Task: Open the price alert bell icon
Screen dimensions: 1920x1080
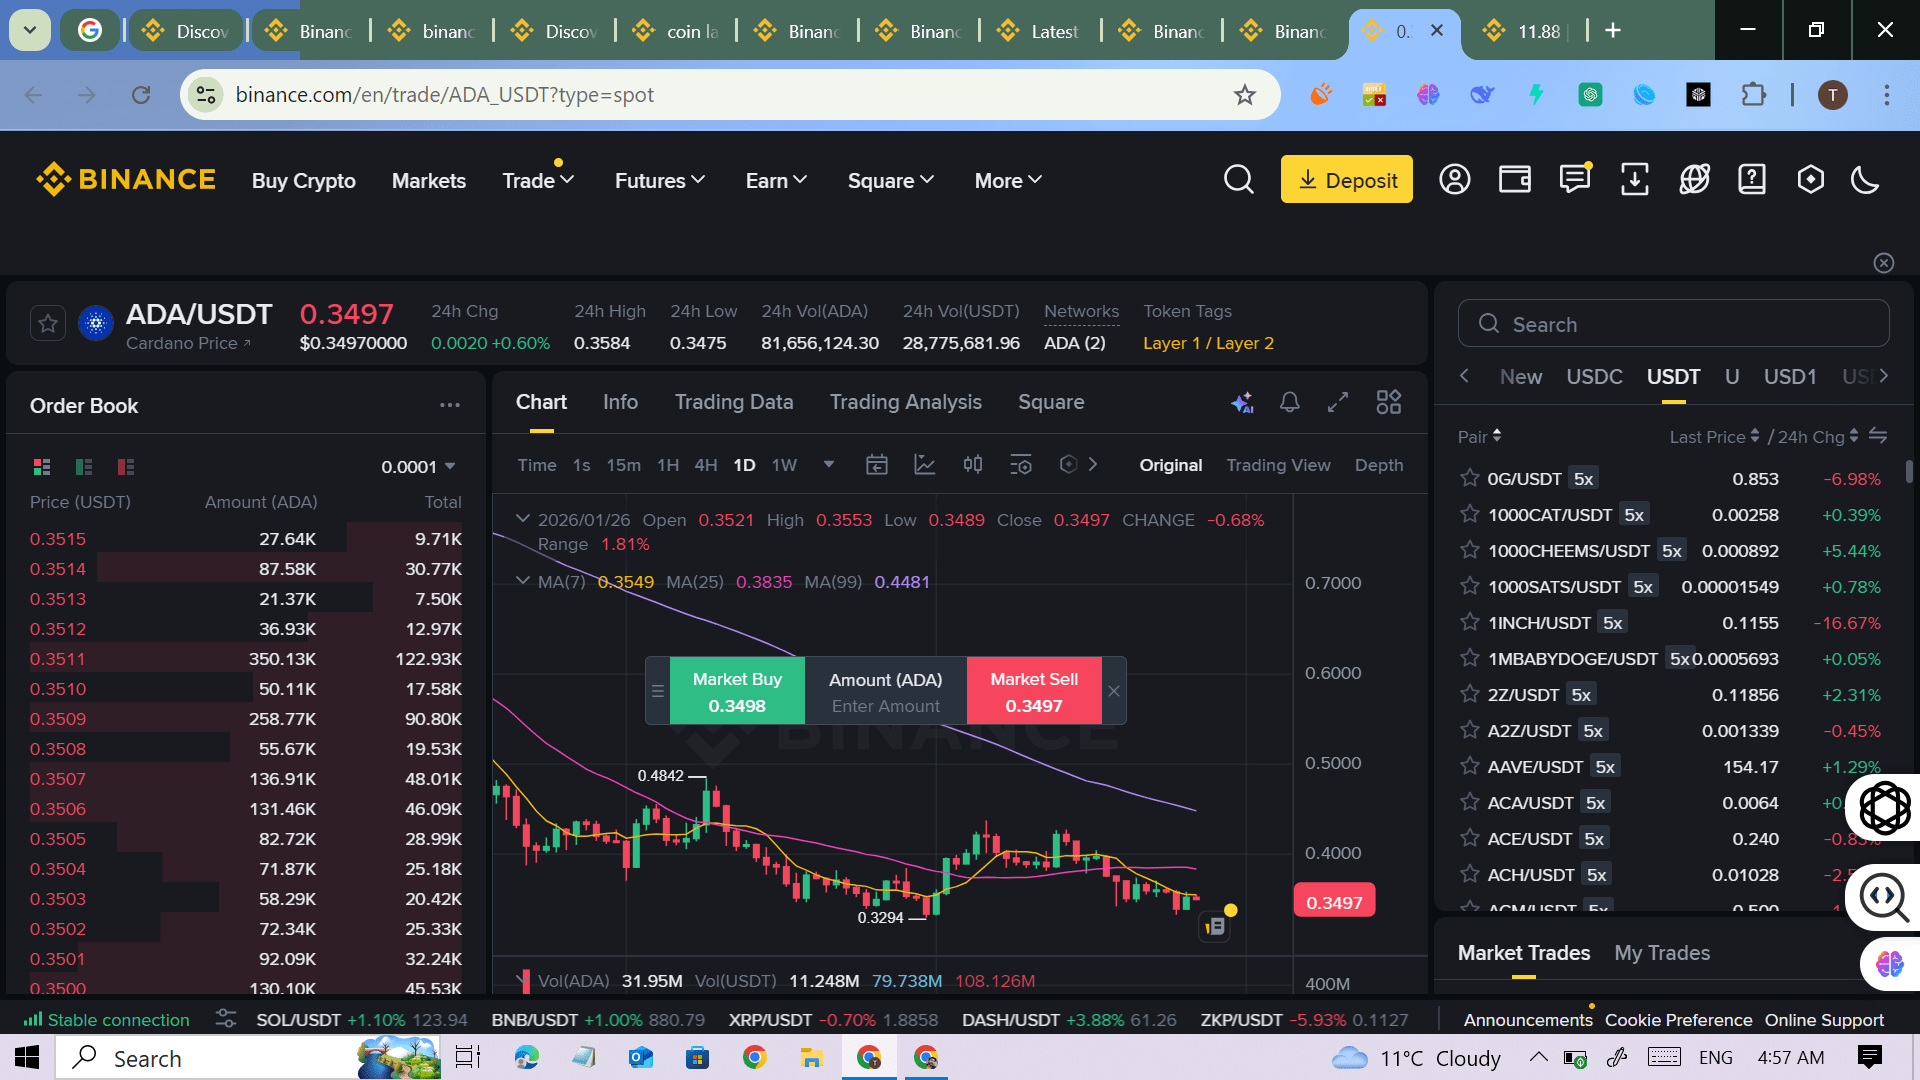Action: 1290,402
